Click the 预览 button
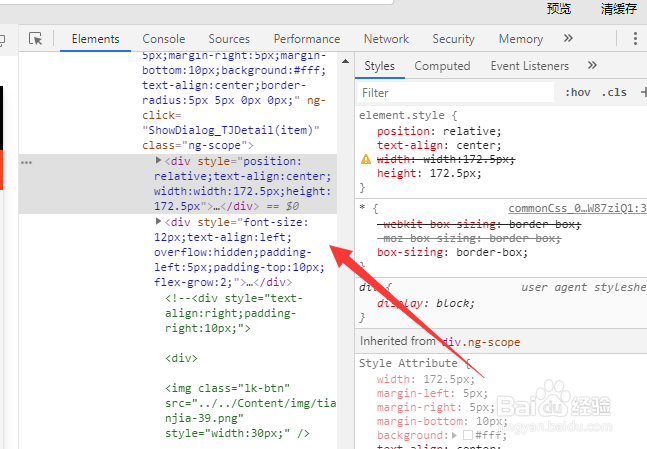 click(559, 9)
